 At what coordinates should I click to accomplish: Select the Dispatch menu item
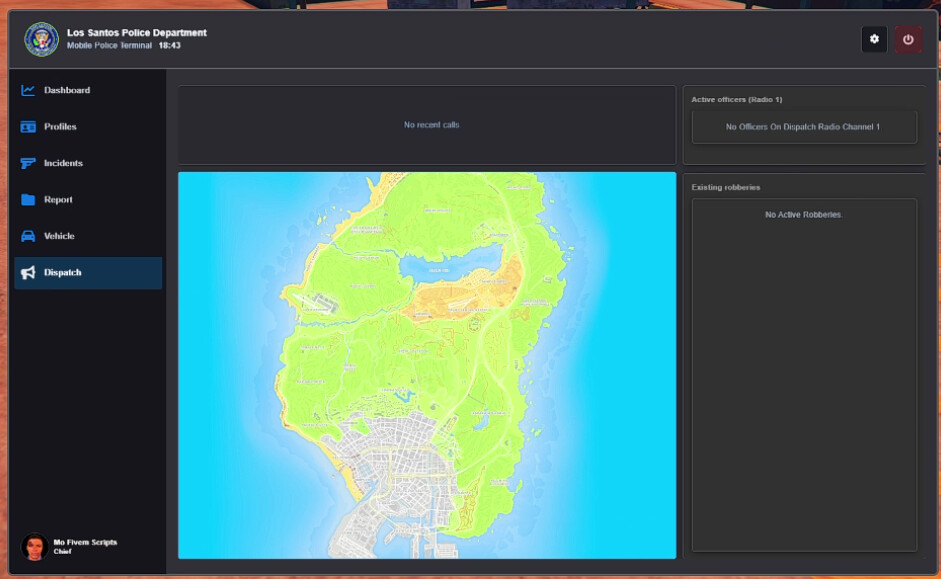[88, 272]
